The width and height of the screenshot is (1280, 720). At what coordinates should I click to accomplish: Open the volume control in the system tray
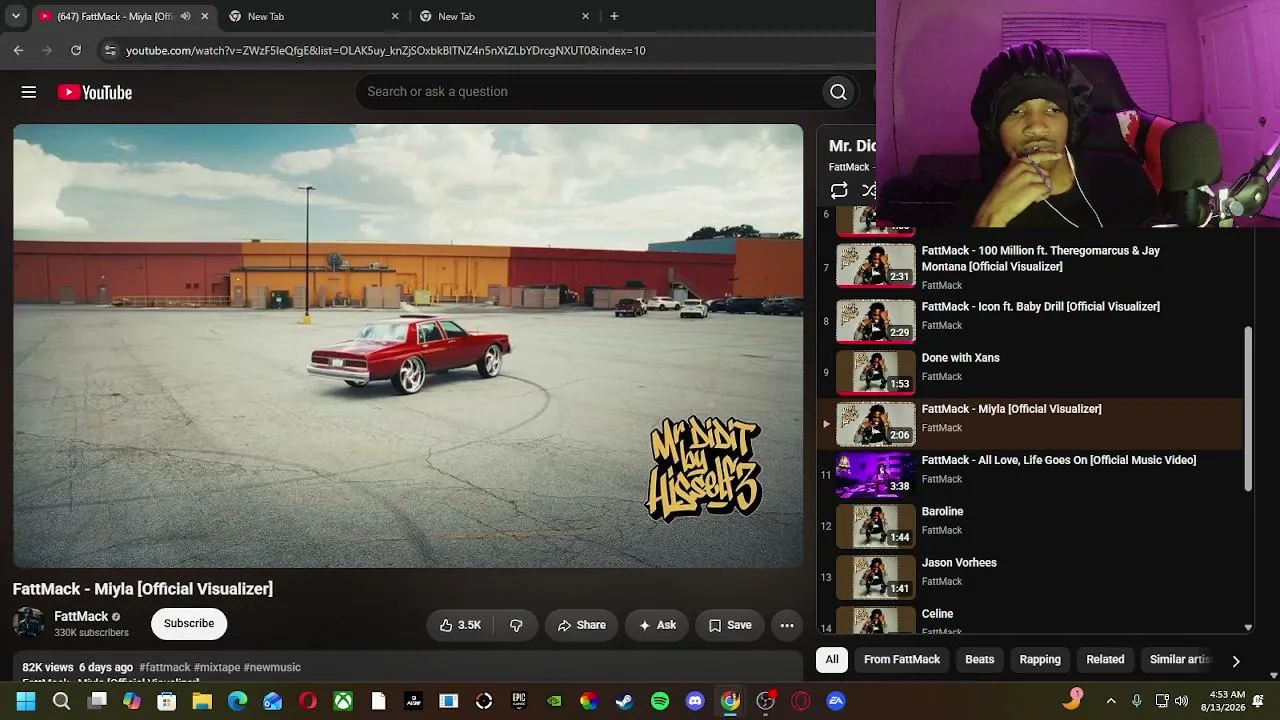pyautogui.click(x=1182, y=701)
